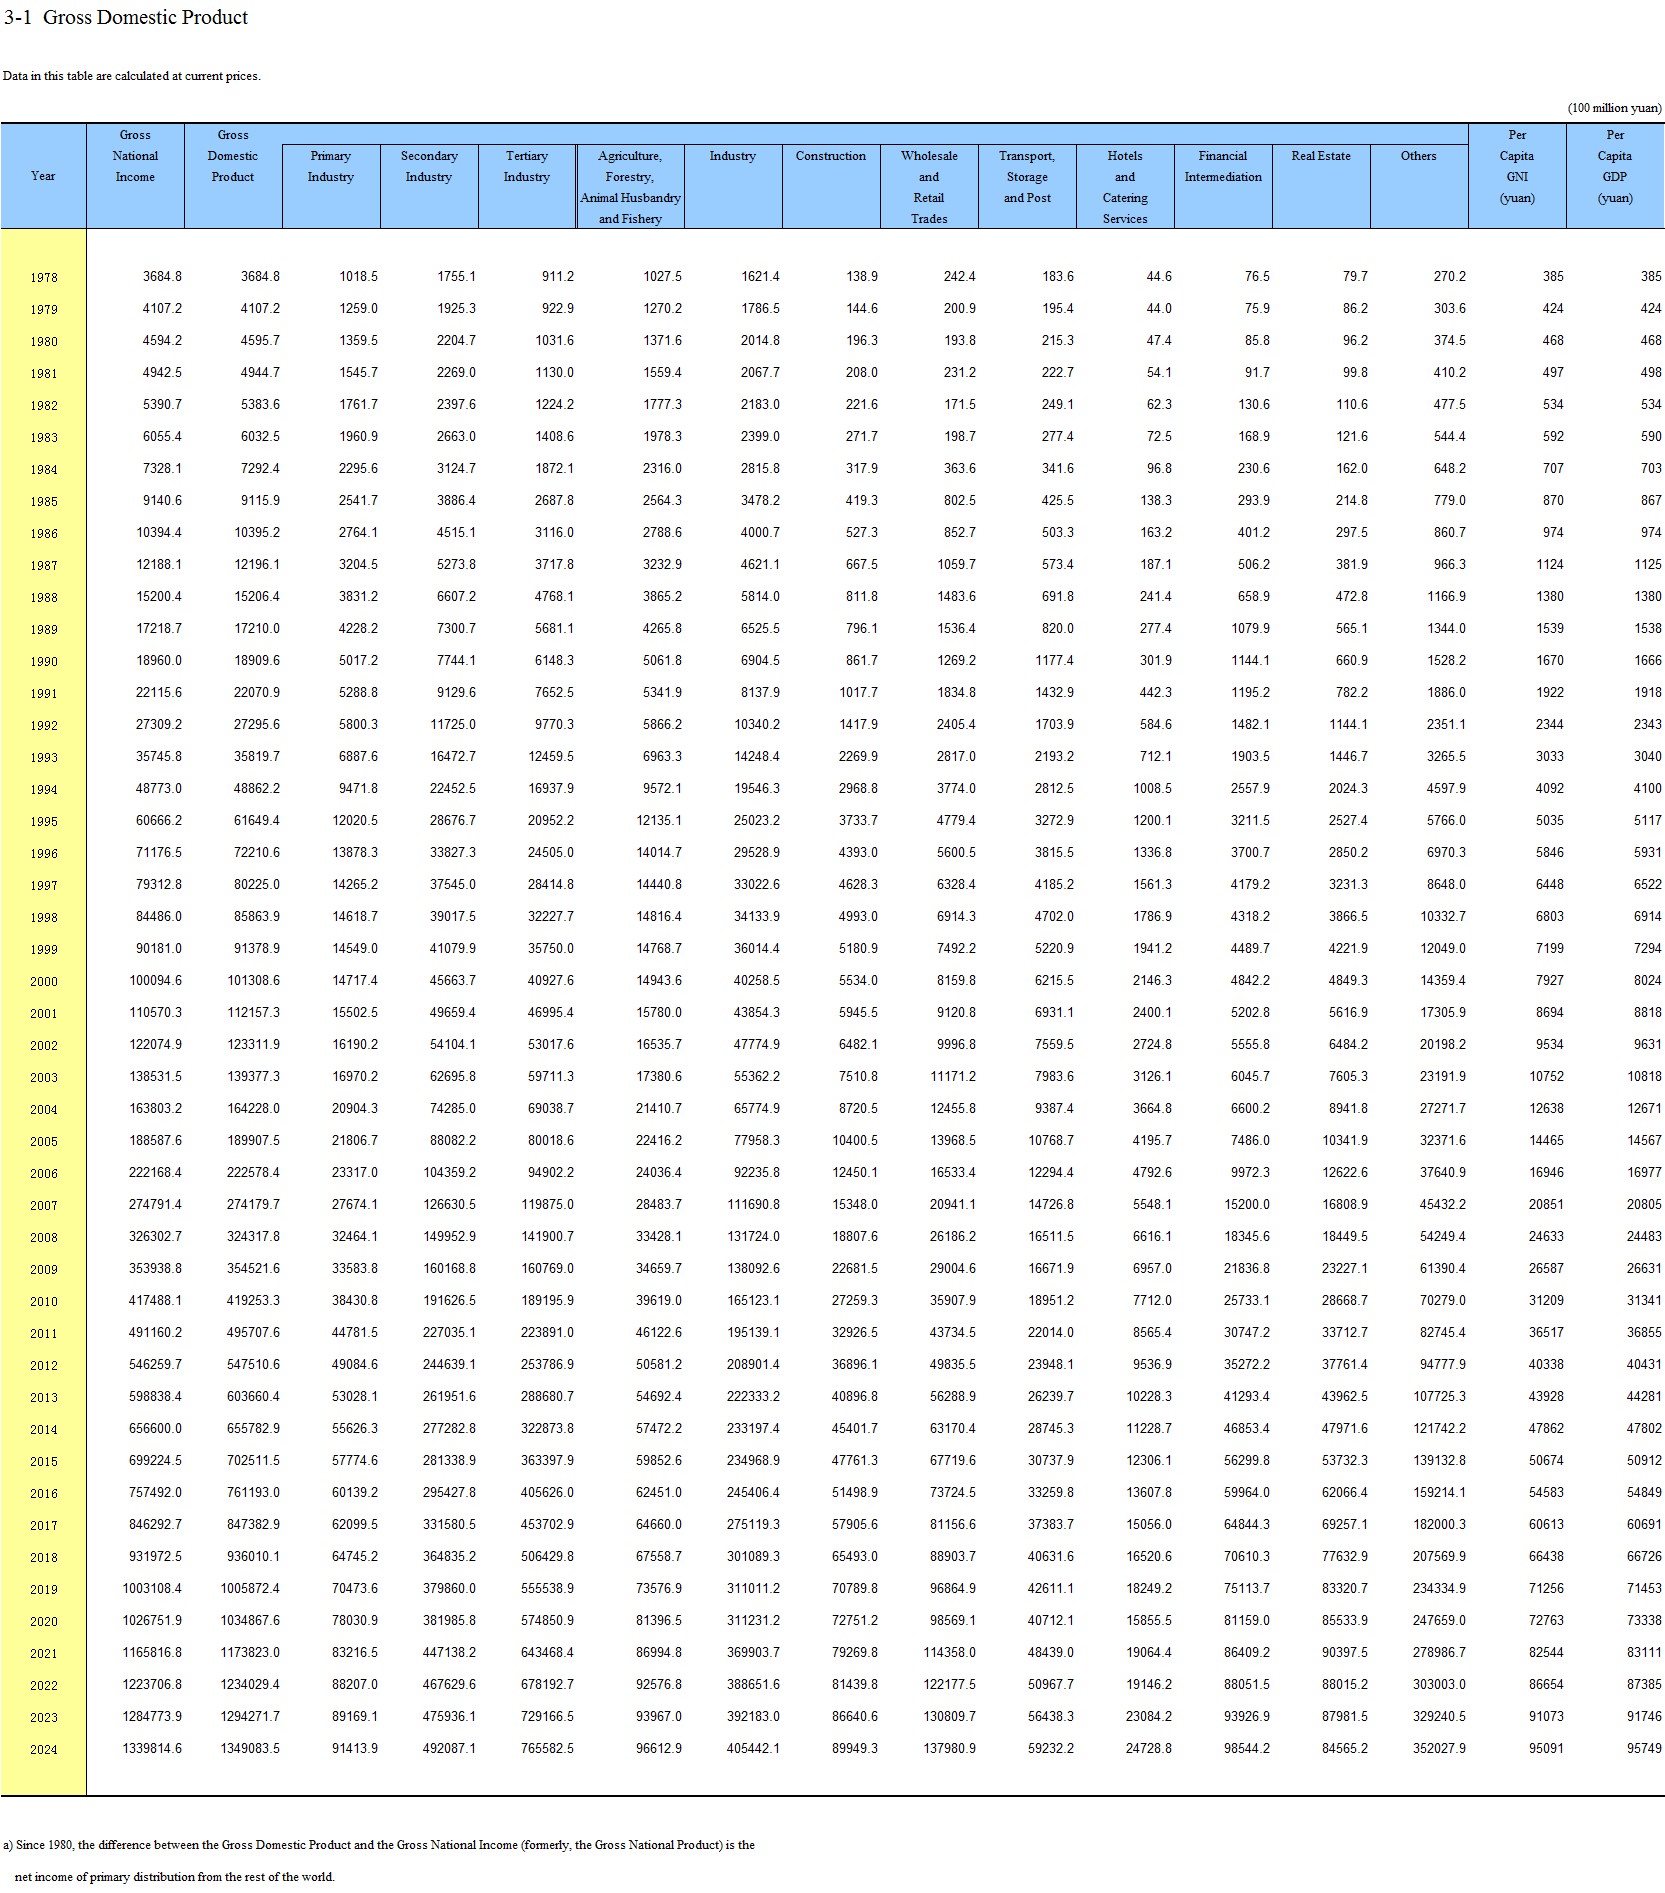The width and height of the screenshot is (1665, 1893).
Task: Select the 2008 year row label
Action: click(43, 1238)
